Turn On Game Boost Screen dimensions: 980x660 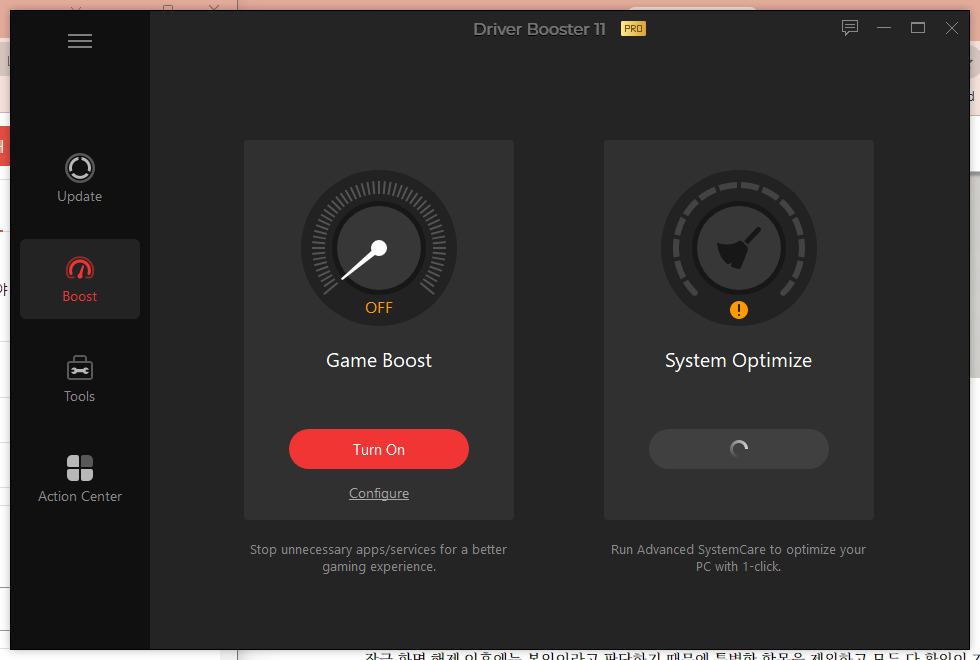pos(379,449)
